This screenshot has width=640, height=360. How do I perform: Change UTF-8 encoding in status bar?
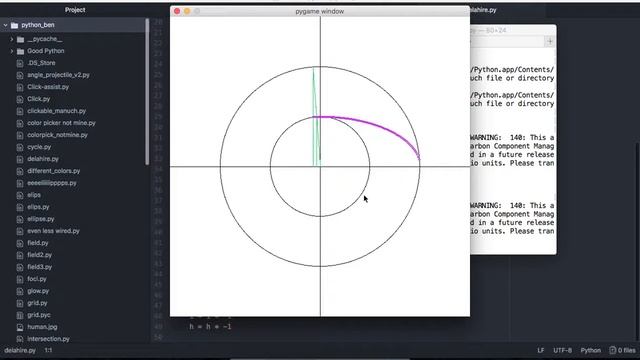point(562,351)
